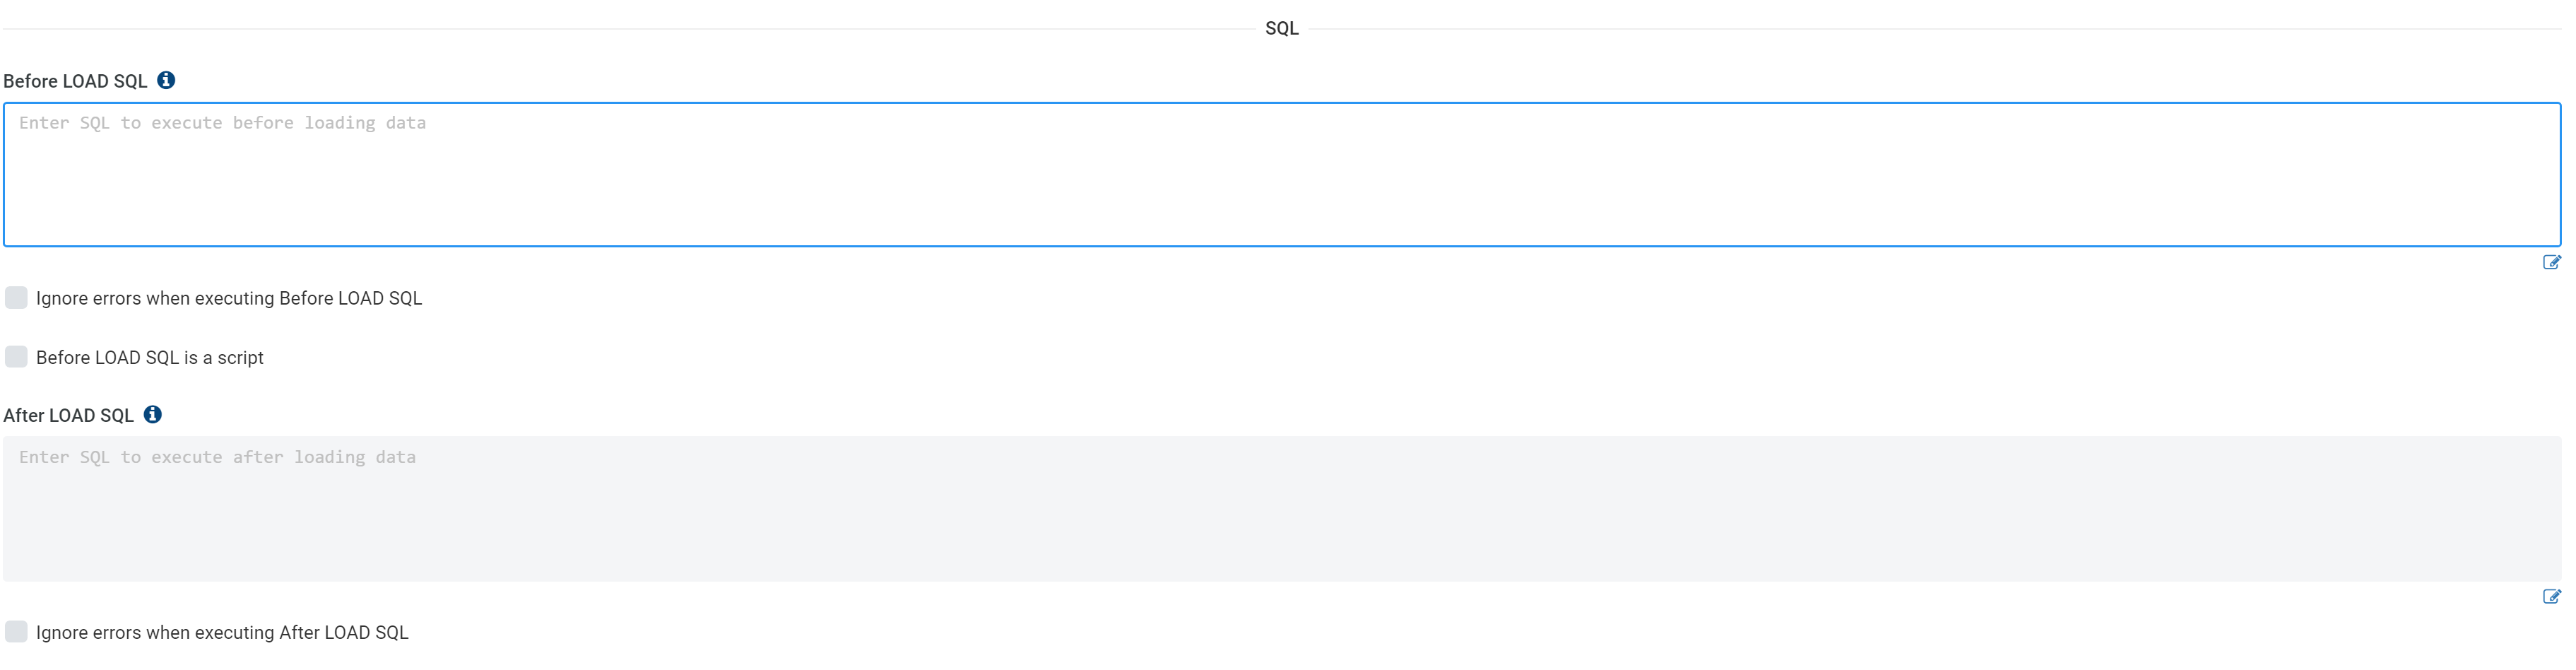
Task: Click info icon beside Before LOAD SQL
Action: (166, 80)
